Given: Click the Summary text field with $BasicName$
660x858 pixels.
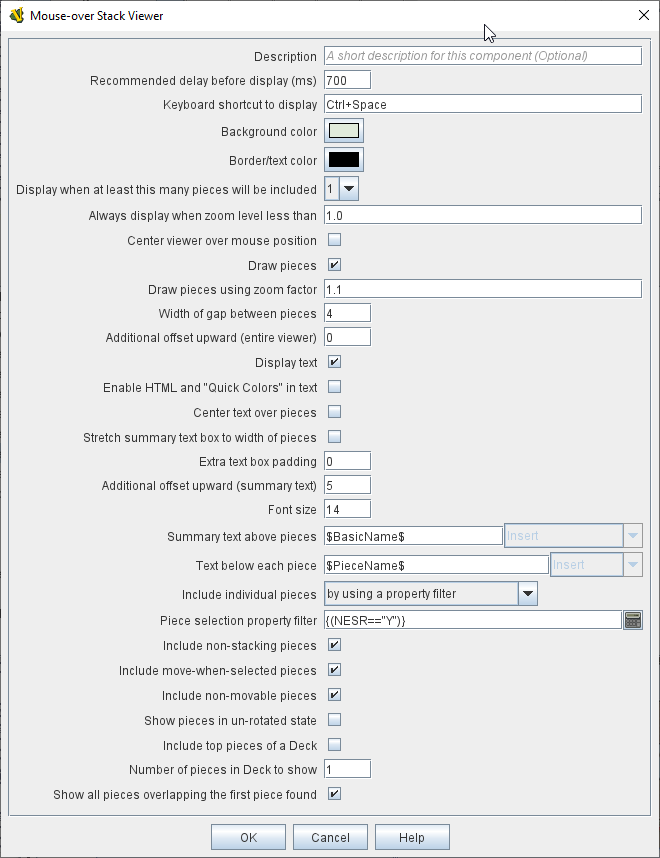Looking at the screenshot, I should (x=414, y=536).
